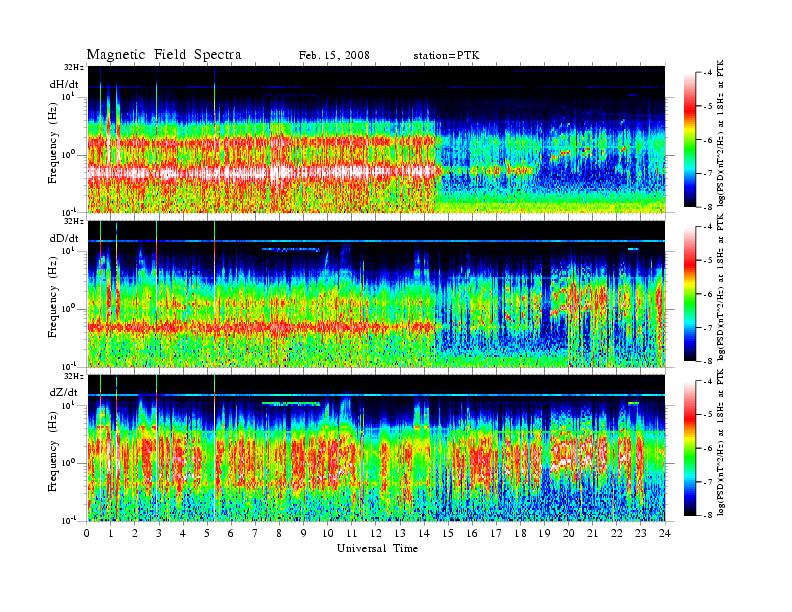Click the vertical PSD label of the dH/dt color bar
This screenshot has width=792, height=612.
click(721, 133)
